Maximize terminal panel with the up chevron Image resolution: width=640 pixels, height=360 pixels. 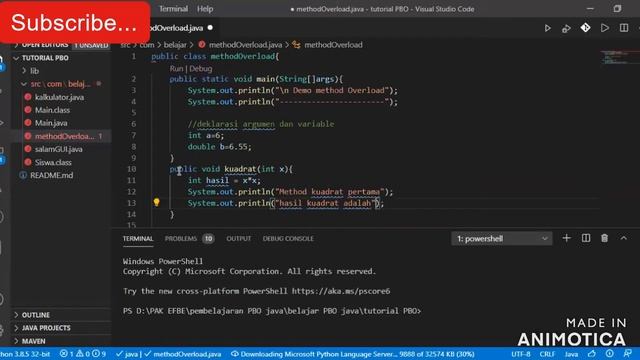pos(623,238)
